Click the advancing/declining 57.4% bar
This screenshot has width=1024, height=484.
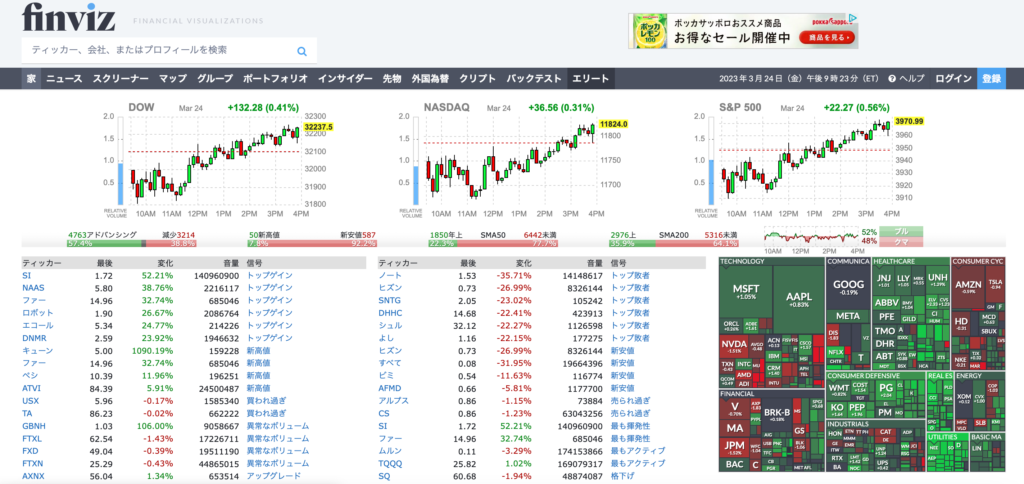pos(131,243)
